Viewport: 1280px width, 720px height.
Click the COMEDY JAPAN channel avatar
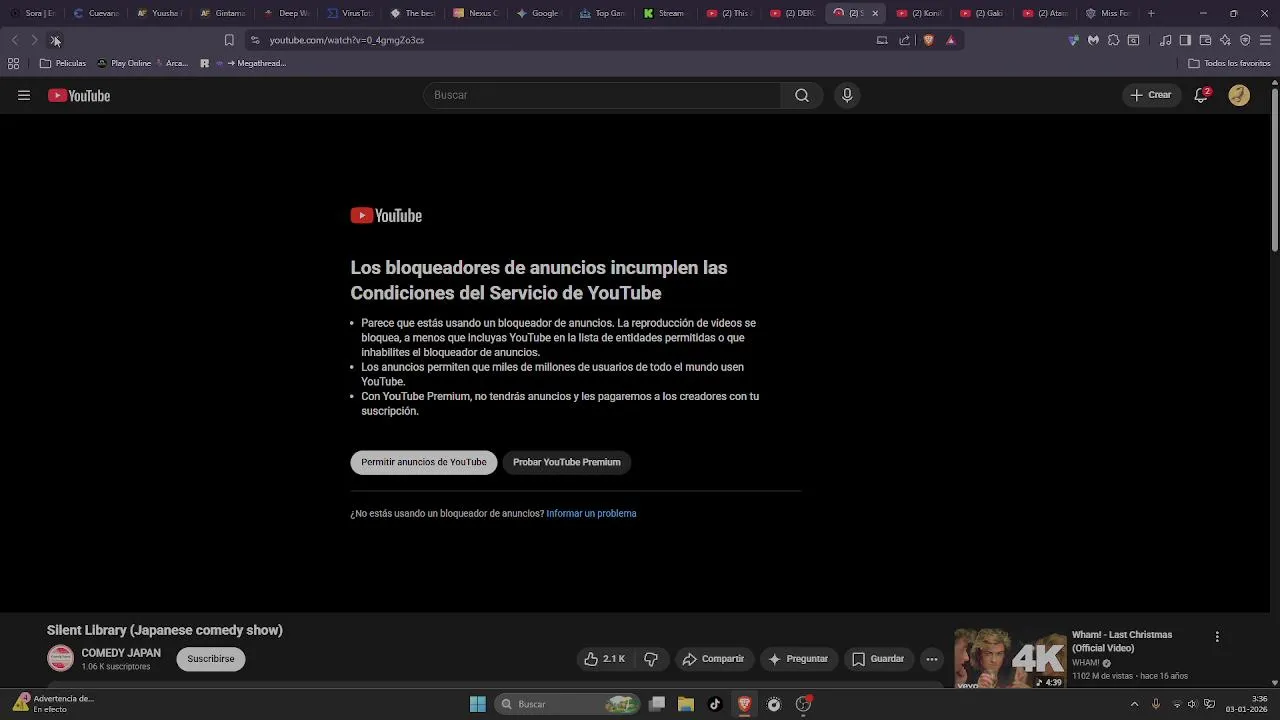[x=61, y=659]
